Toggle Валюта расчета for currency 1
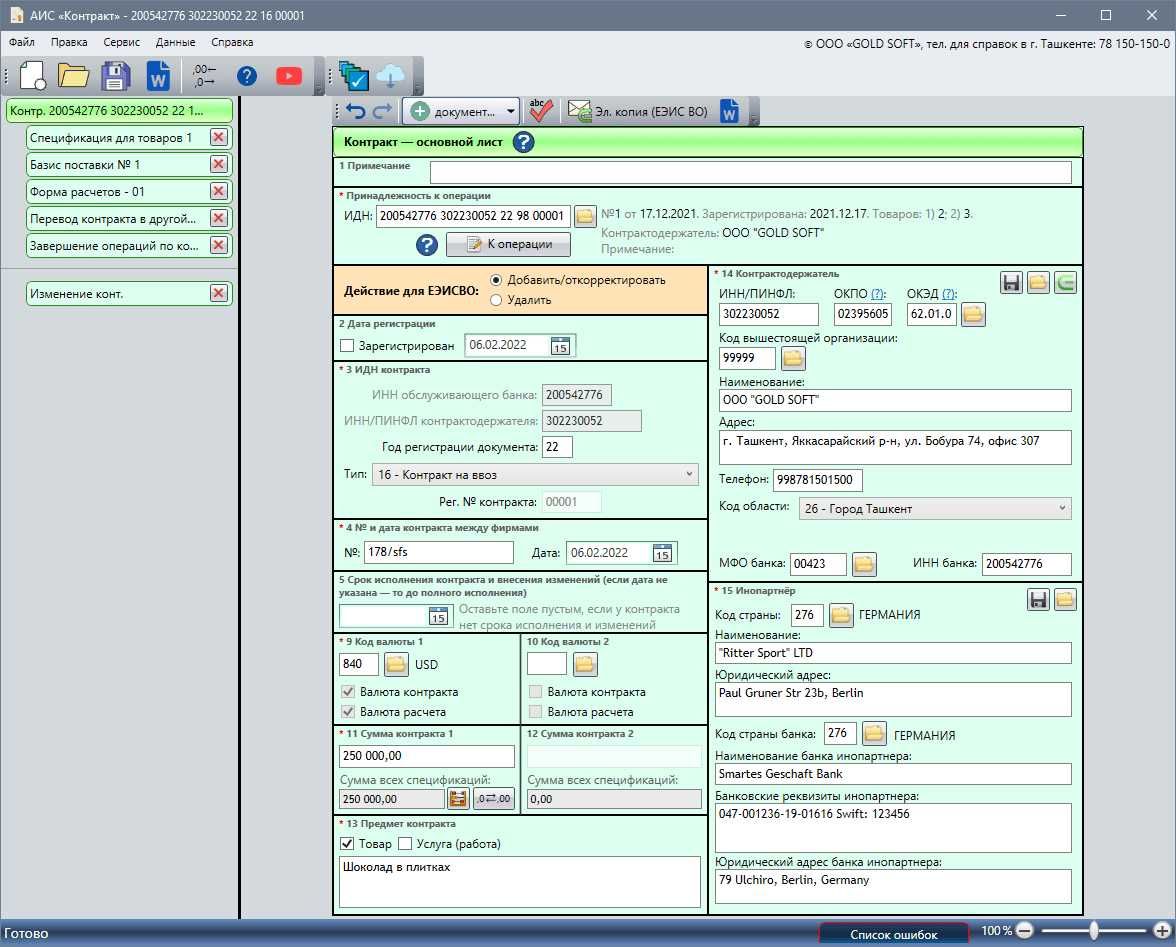The width and height of the screenshot is (1176, 947). click(x=347, y=712)
